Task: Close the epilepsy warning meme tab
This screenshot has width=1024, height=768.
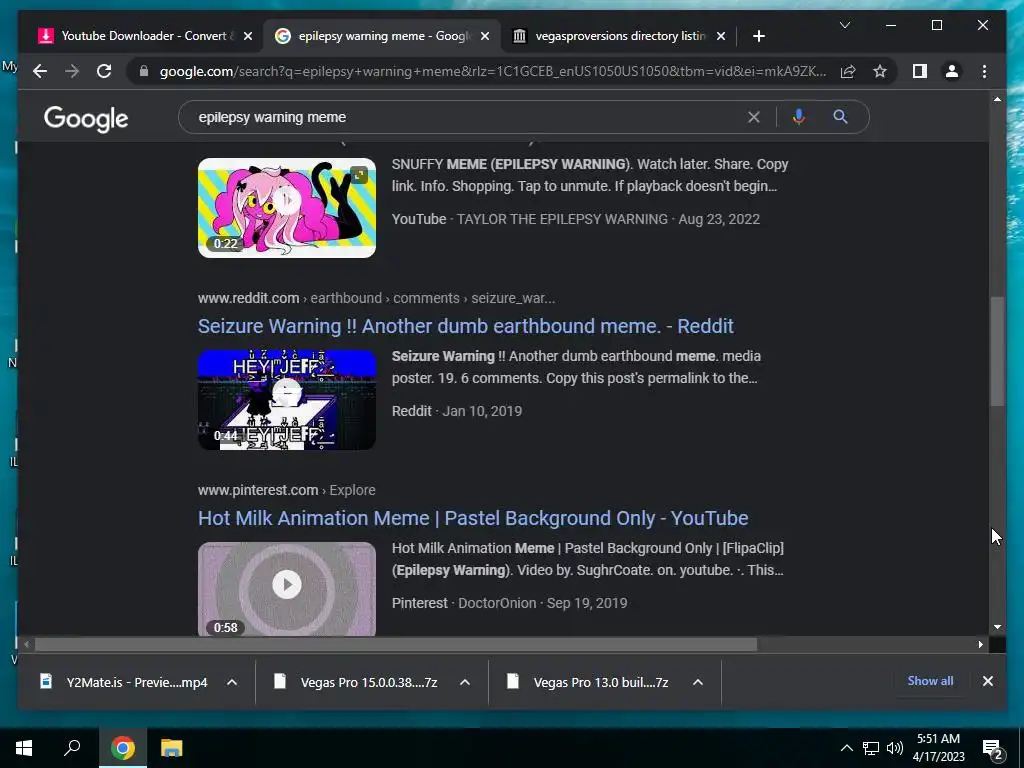Action: (x=485, y=36)
